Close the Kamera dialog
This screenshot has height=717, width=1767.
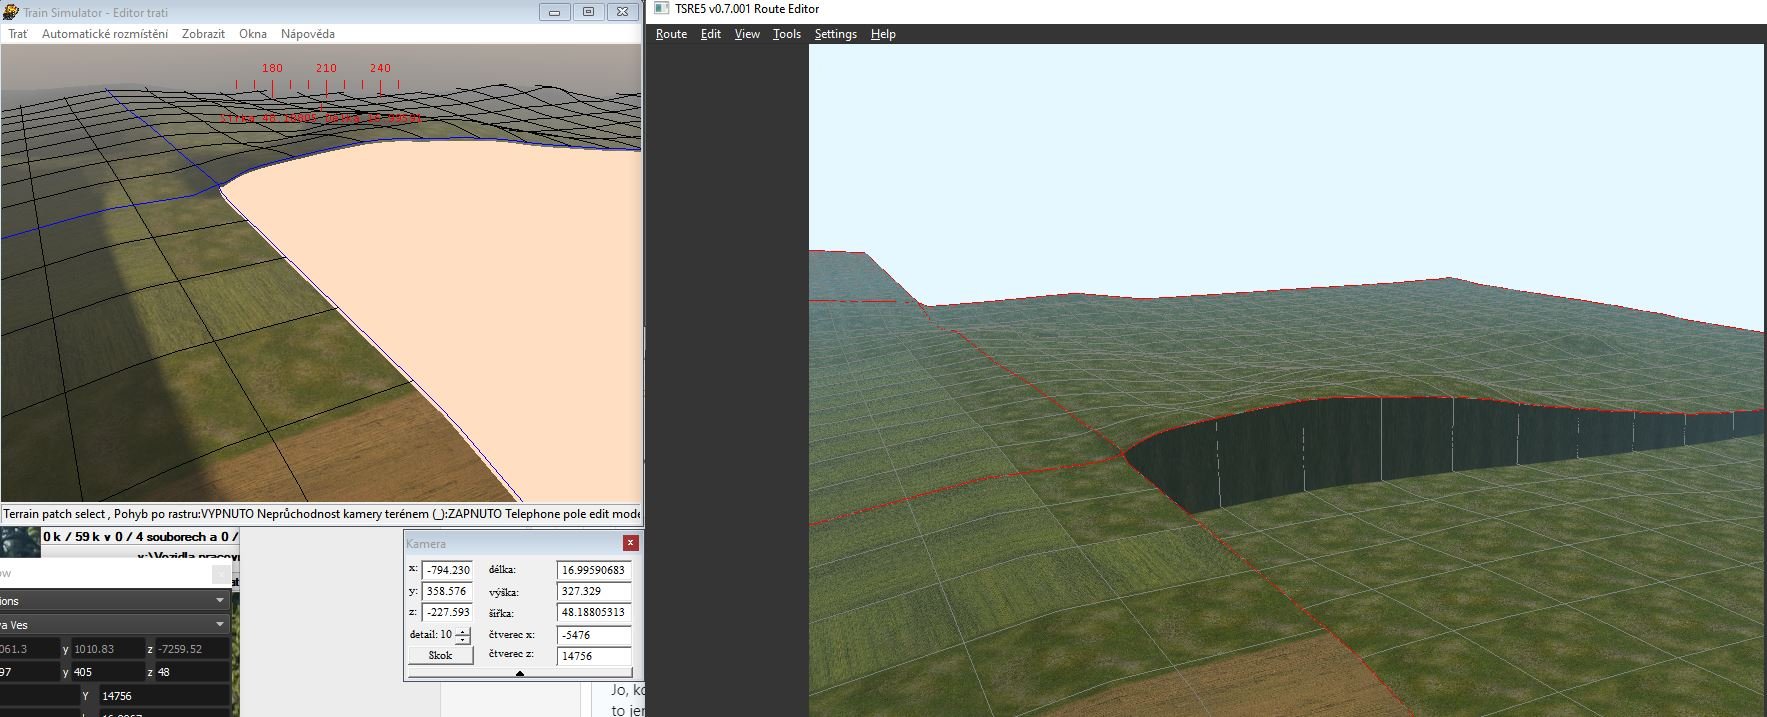[x=630, y=543]
